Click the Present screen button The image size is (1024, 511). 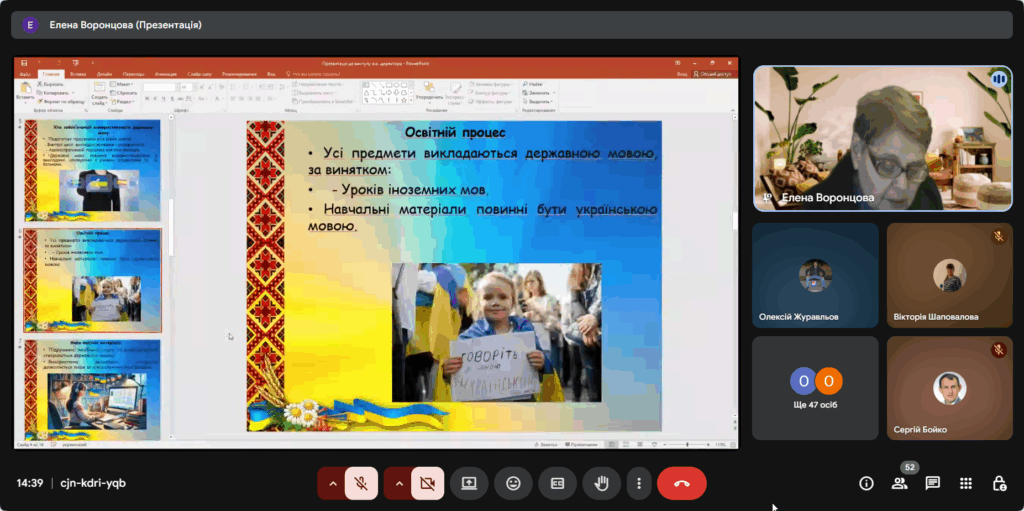point(469,483)
